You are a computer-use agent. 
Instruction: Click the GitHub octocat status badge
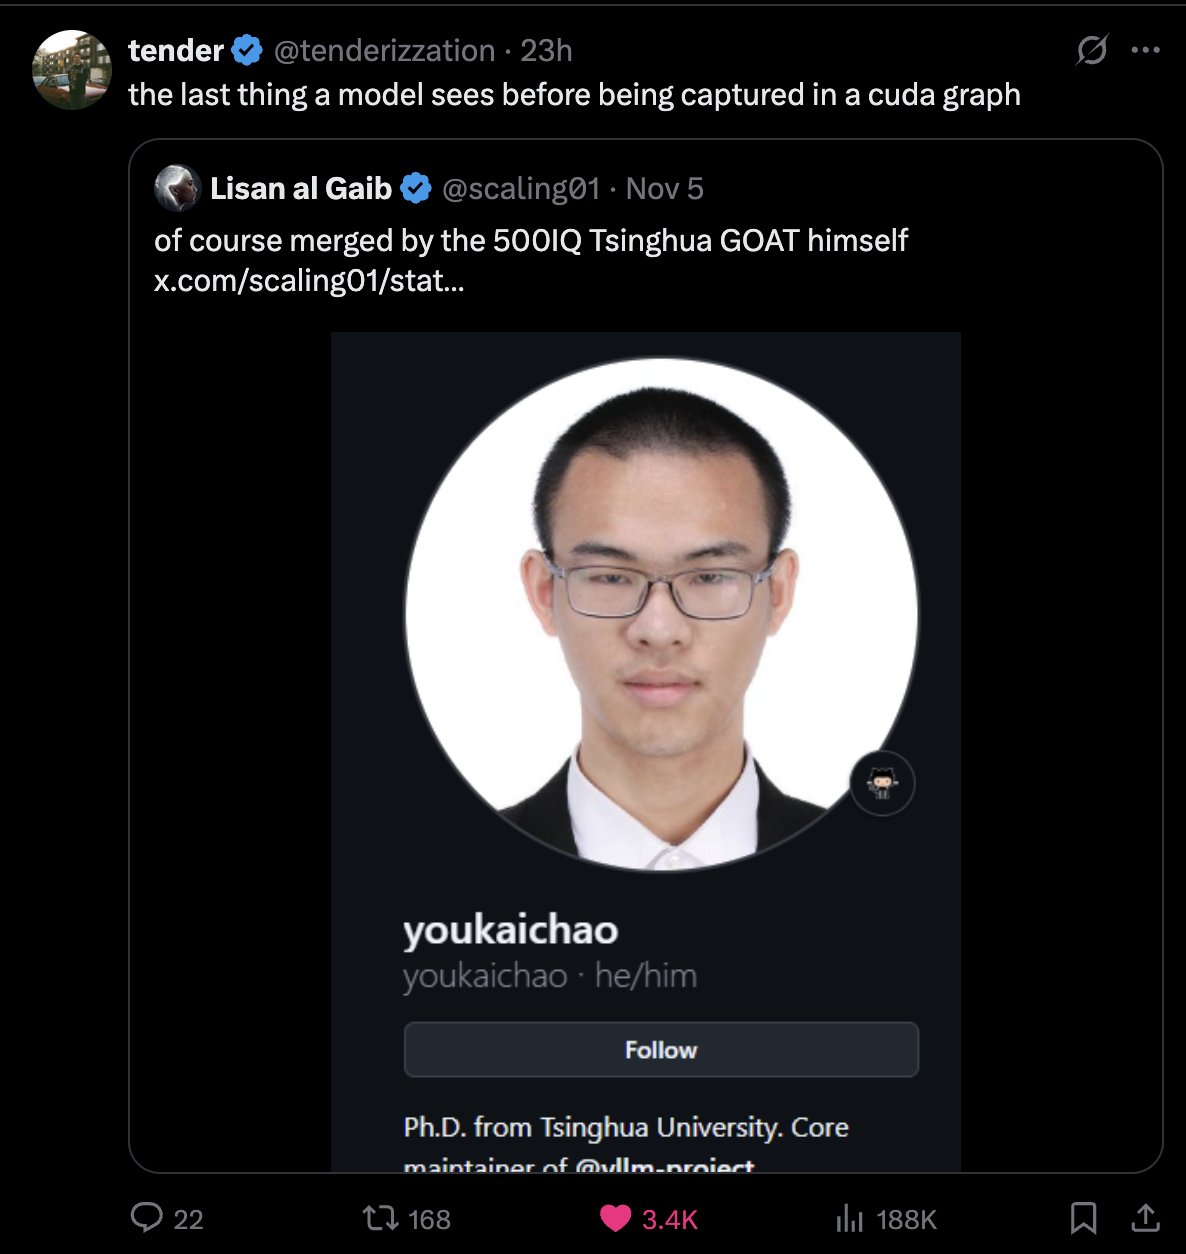pyautogui.click(x=882, y=783)
